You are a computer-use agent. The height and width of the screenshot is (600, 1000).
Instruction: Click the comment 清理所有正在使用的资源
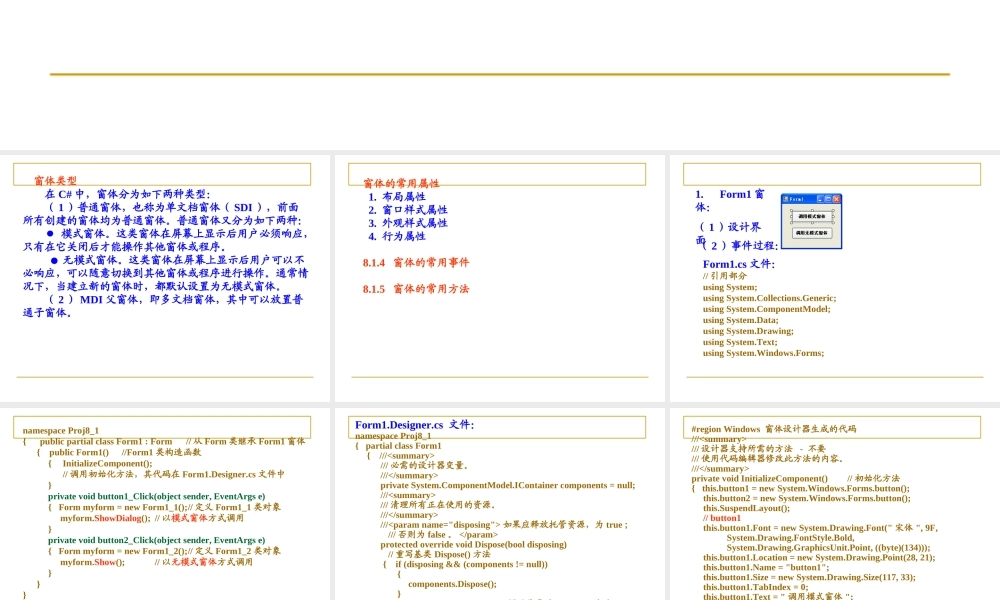tap(438, 505)
